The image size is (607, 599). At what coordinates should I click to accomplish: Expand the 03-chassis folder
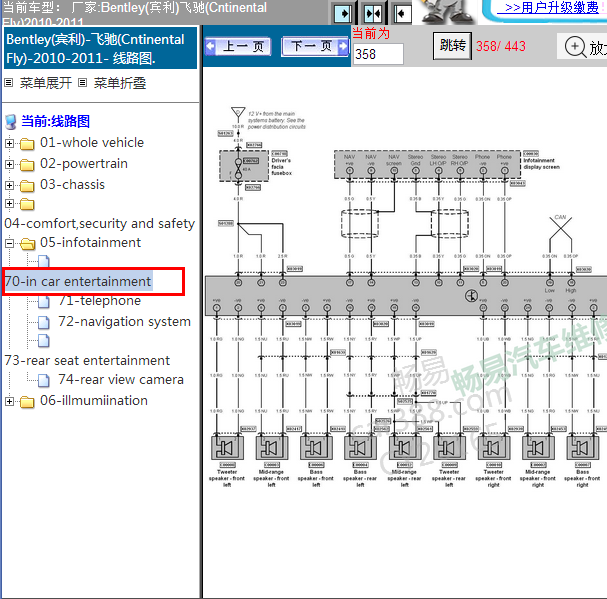9,185
